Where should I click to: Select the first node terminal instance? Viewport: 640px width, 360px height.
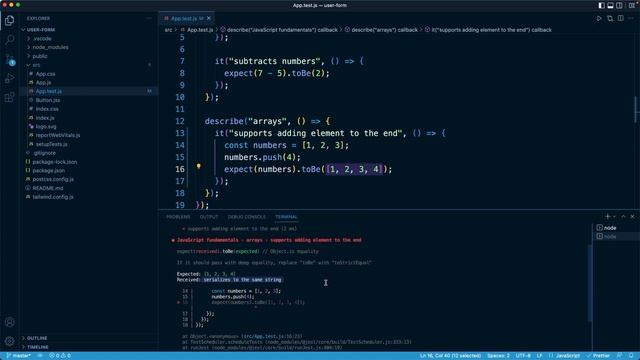(x=616, y=228)
